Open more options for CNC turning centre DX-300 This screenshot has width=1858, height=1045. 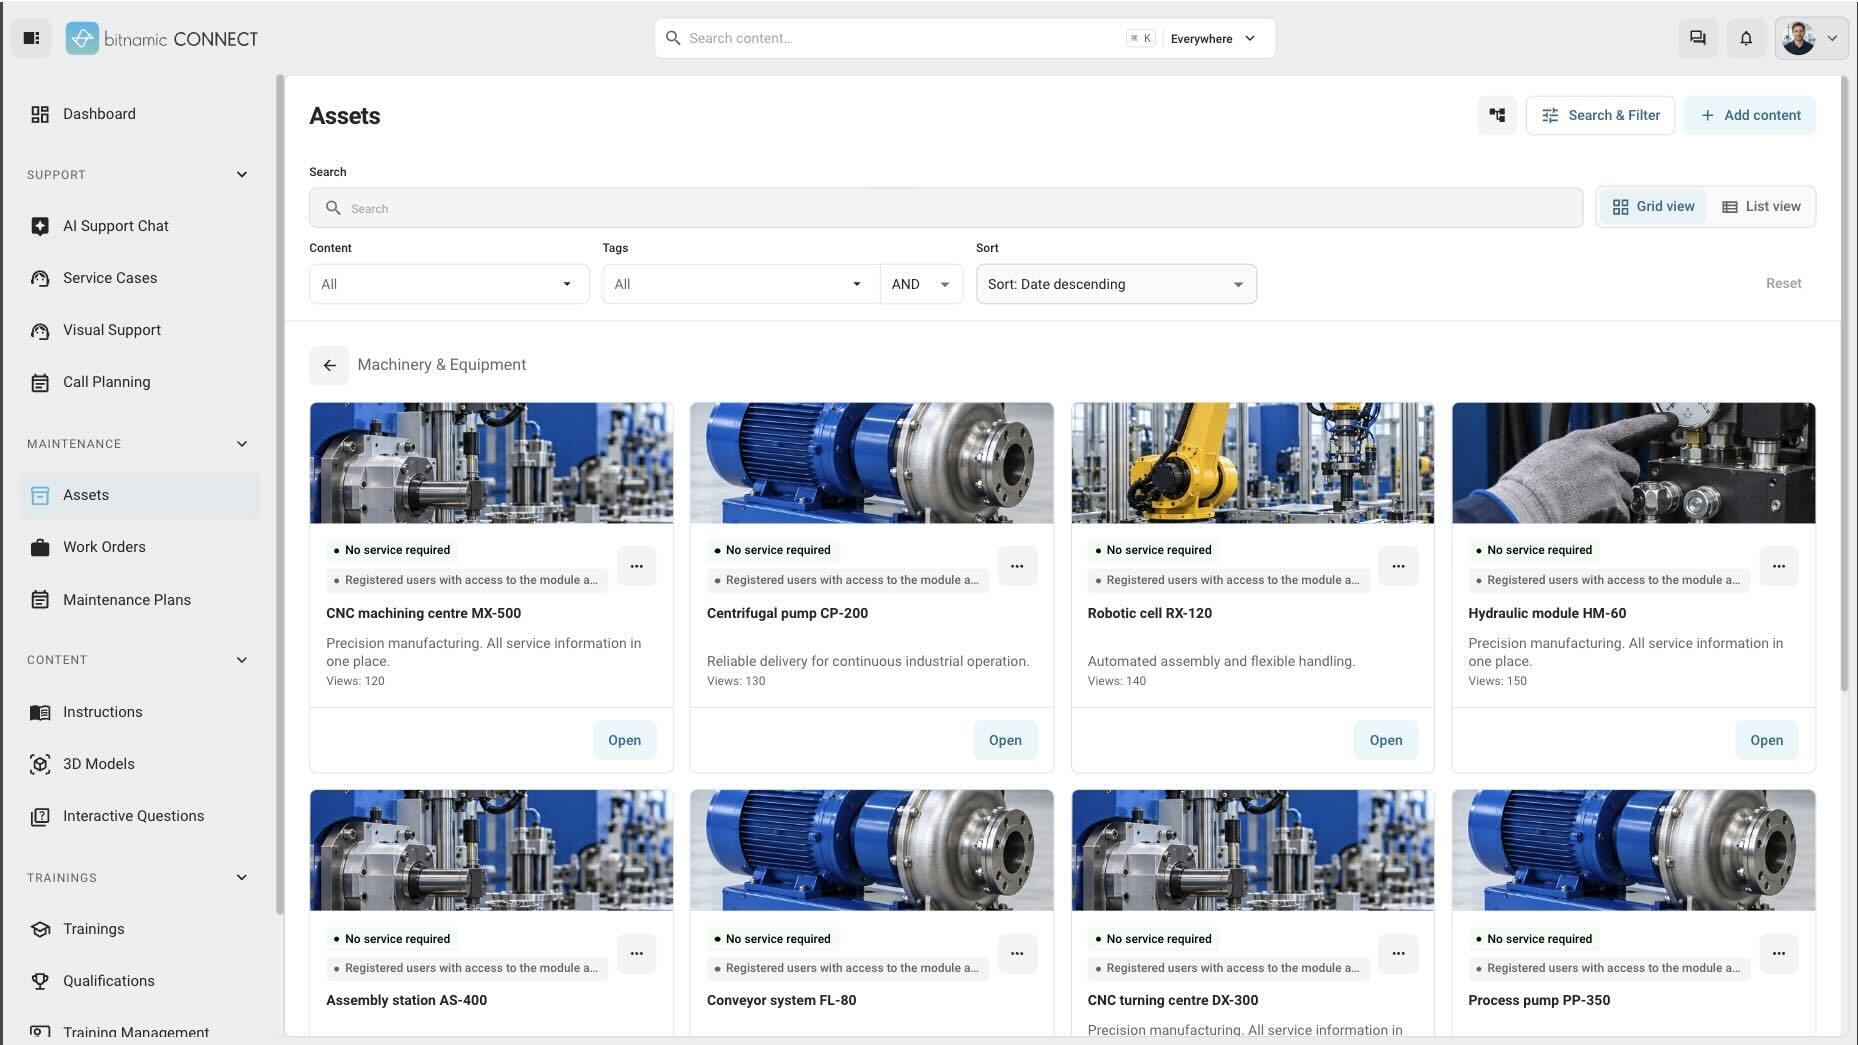1398,953
